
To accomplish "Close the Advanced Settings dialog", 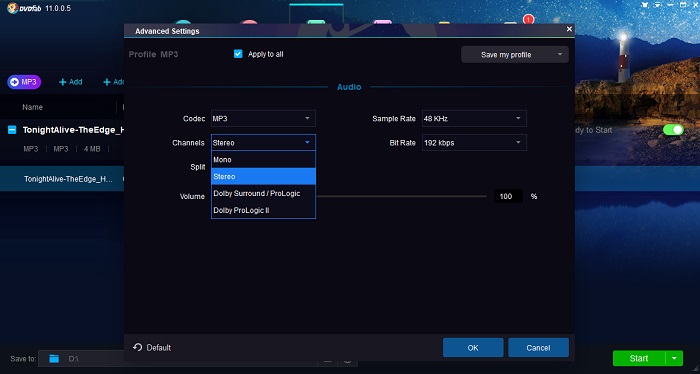I will [569, 29].
